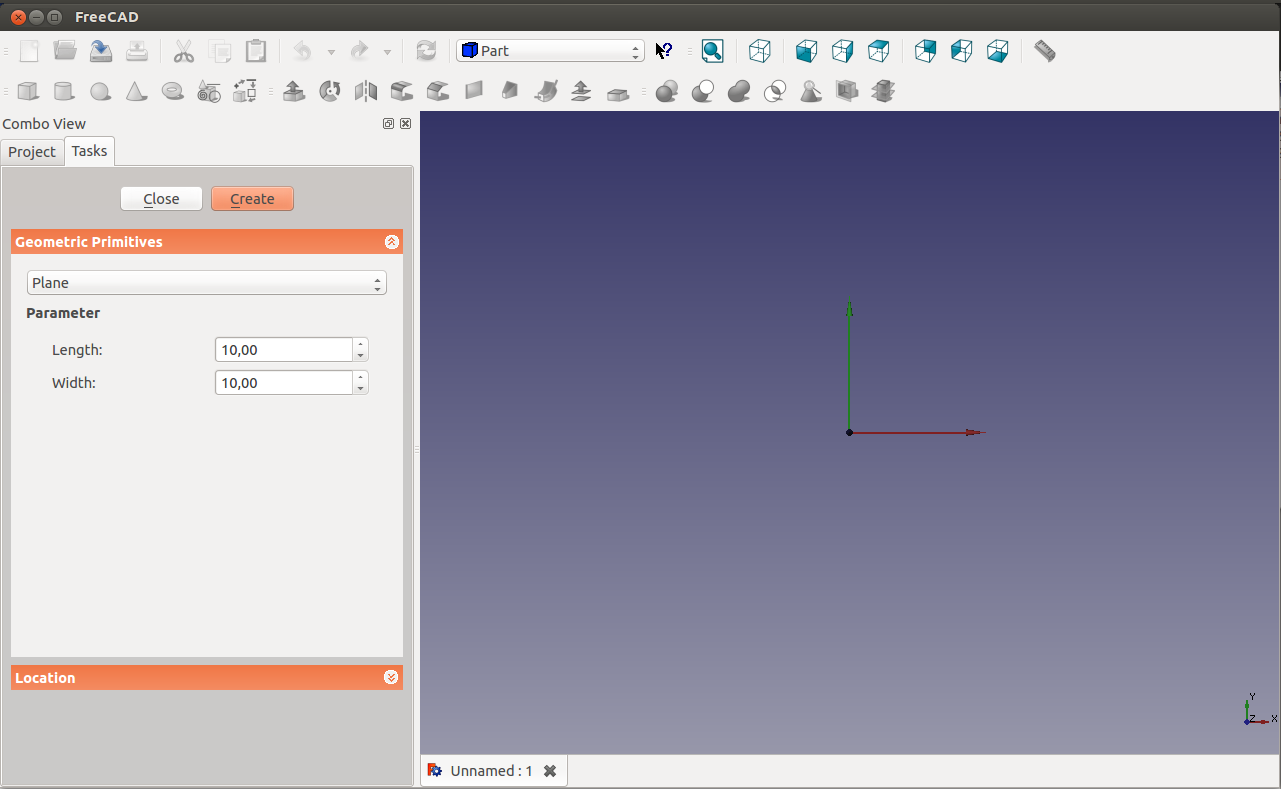Select the Unnamed : 1 document tab
The height and width of the screenshot is (789, 1281).
pos(490,771)
